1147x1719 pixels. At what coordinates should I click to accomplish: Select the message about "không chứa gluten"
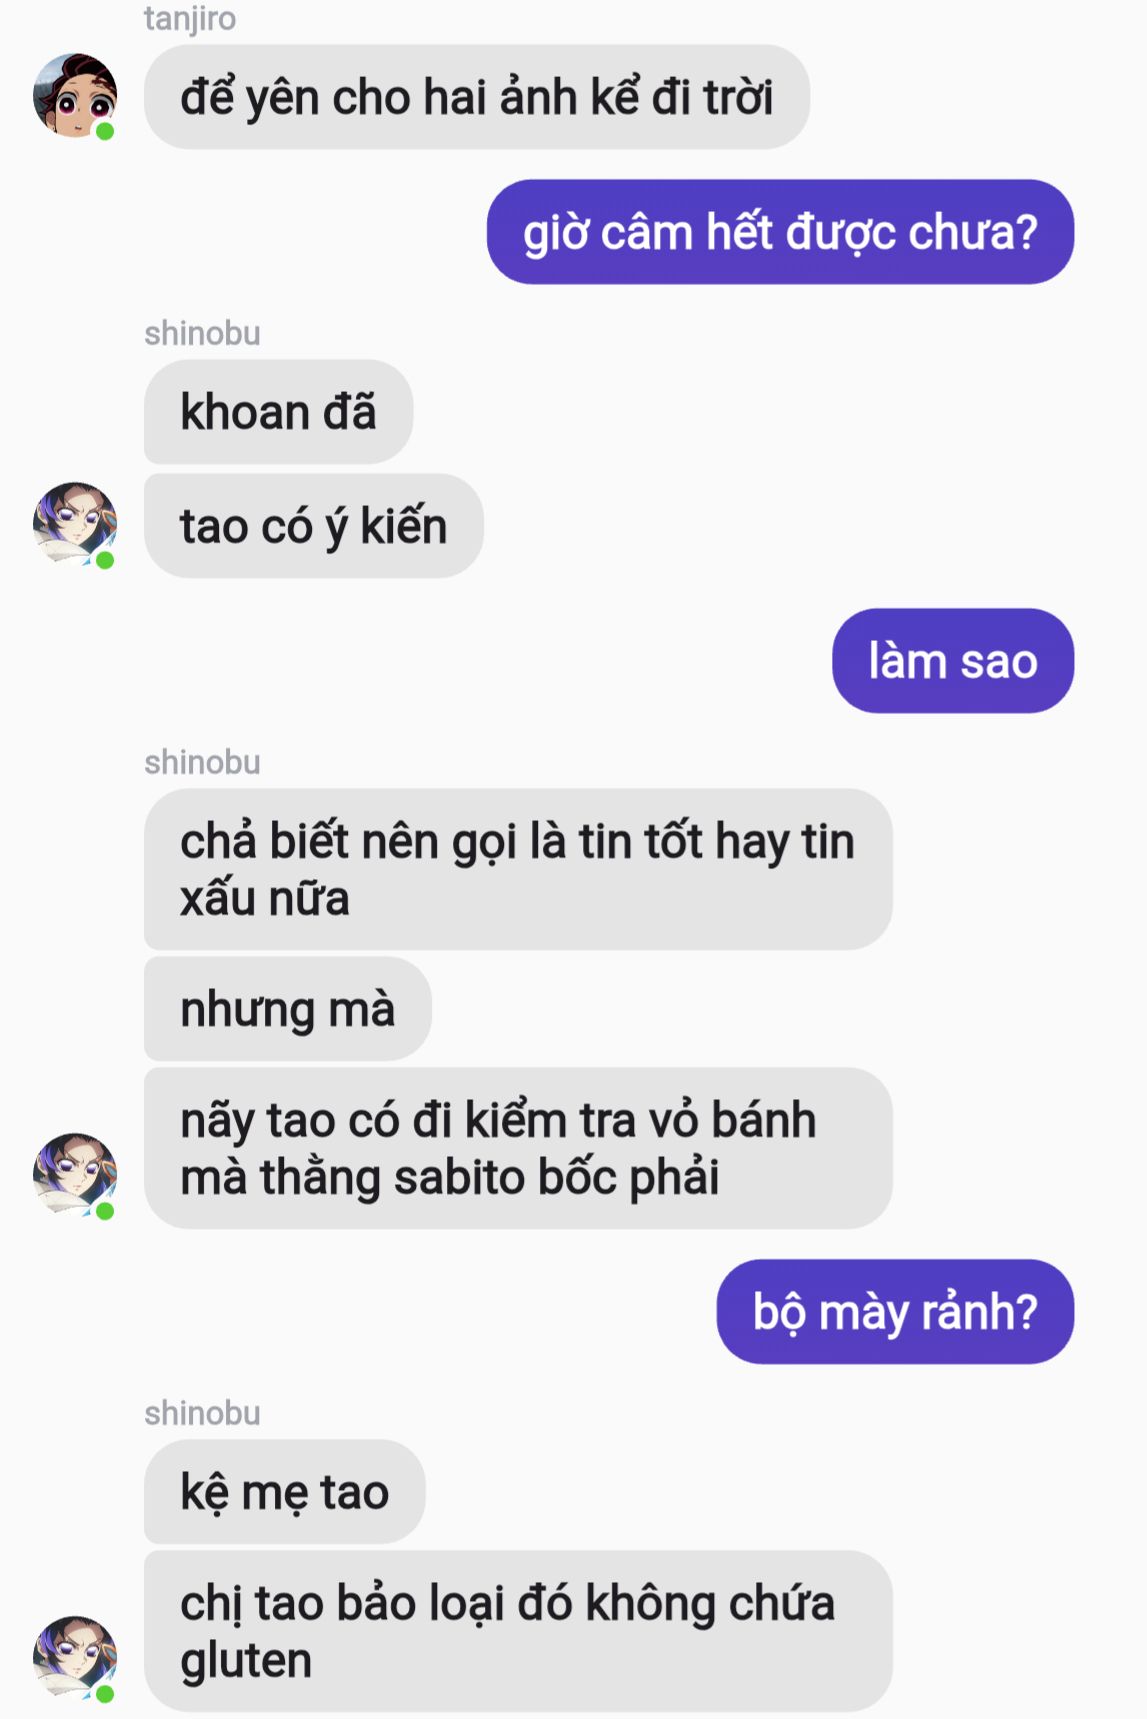[x=518, y=1631]
